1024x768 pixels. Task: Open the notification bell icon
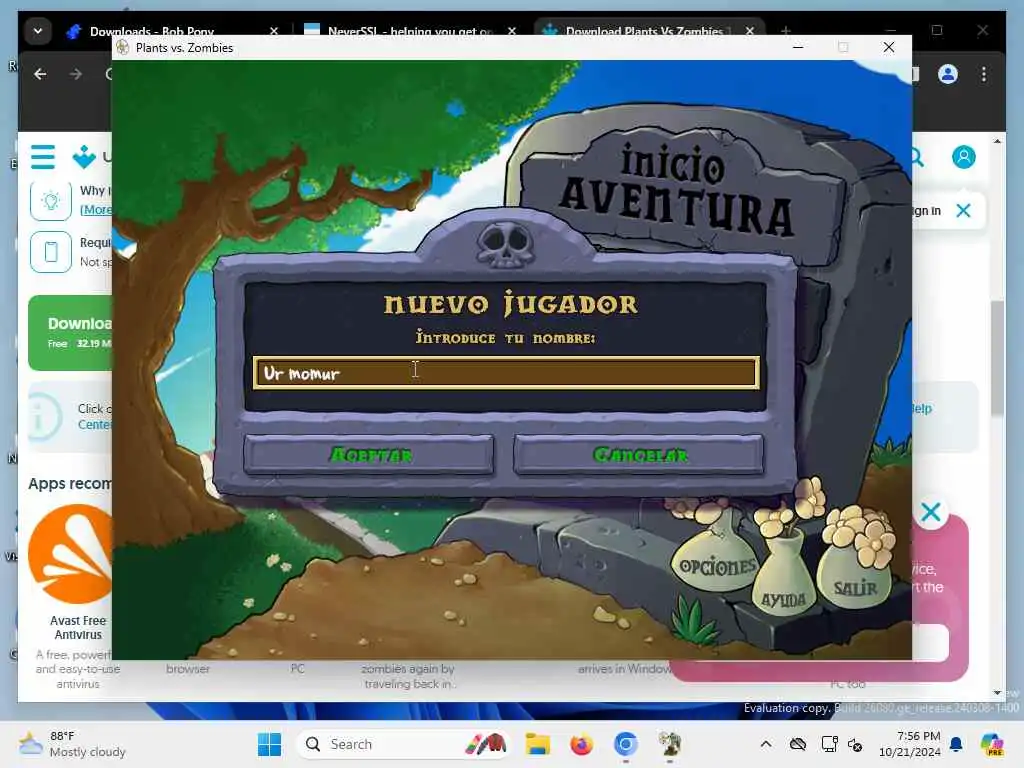(x=956, y=744)
